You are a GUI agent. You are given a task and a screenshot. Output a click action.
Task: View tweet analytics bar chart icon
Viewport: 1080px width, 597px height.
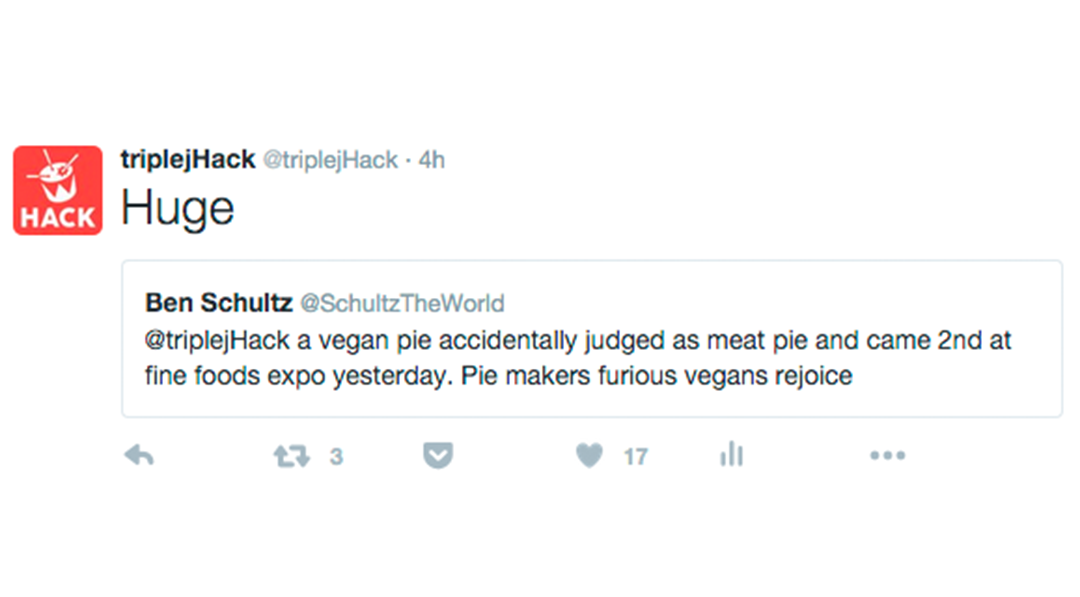tap(731, 454)
